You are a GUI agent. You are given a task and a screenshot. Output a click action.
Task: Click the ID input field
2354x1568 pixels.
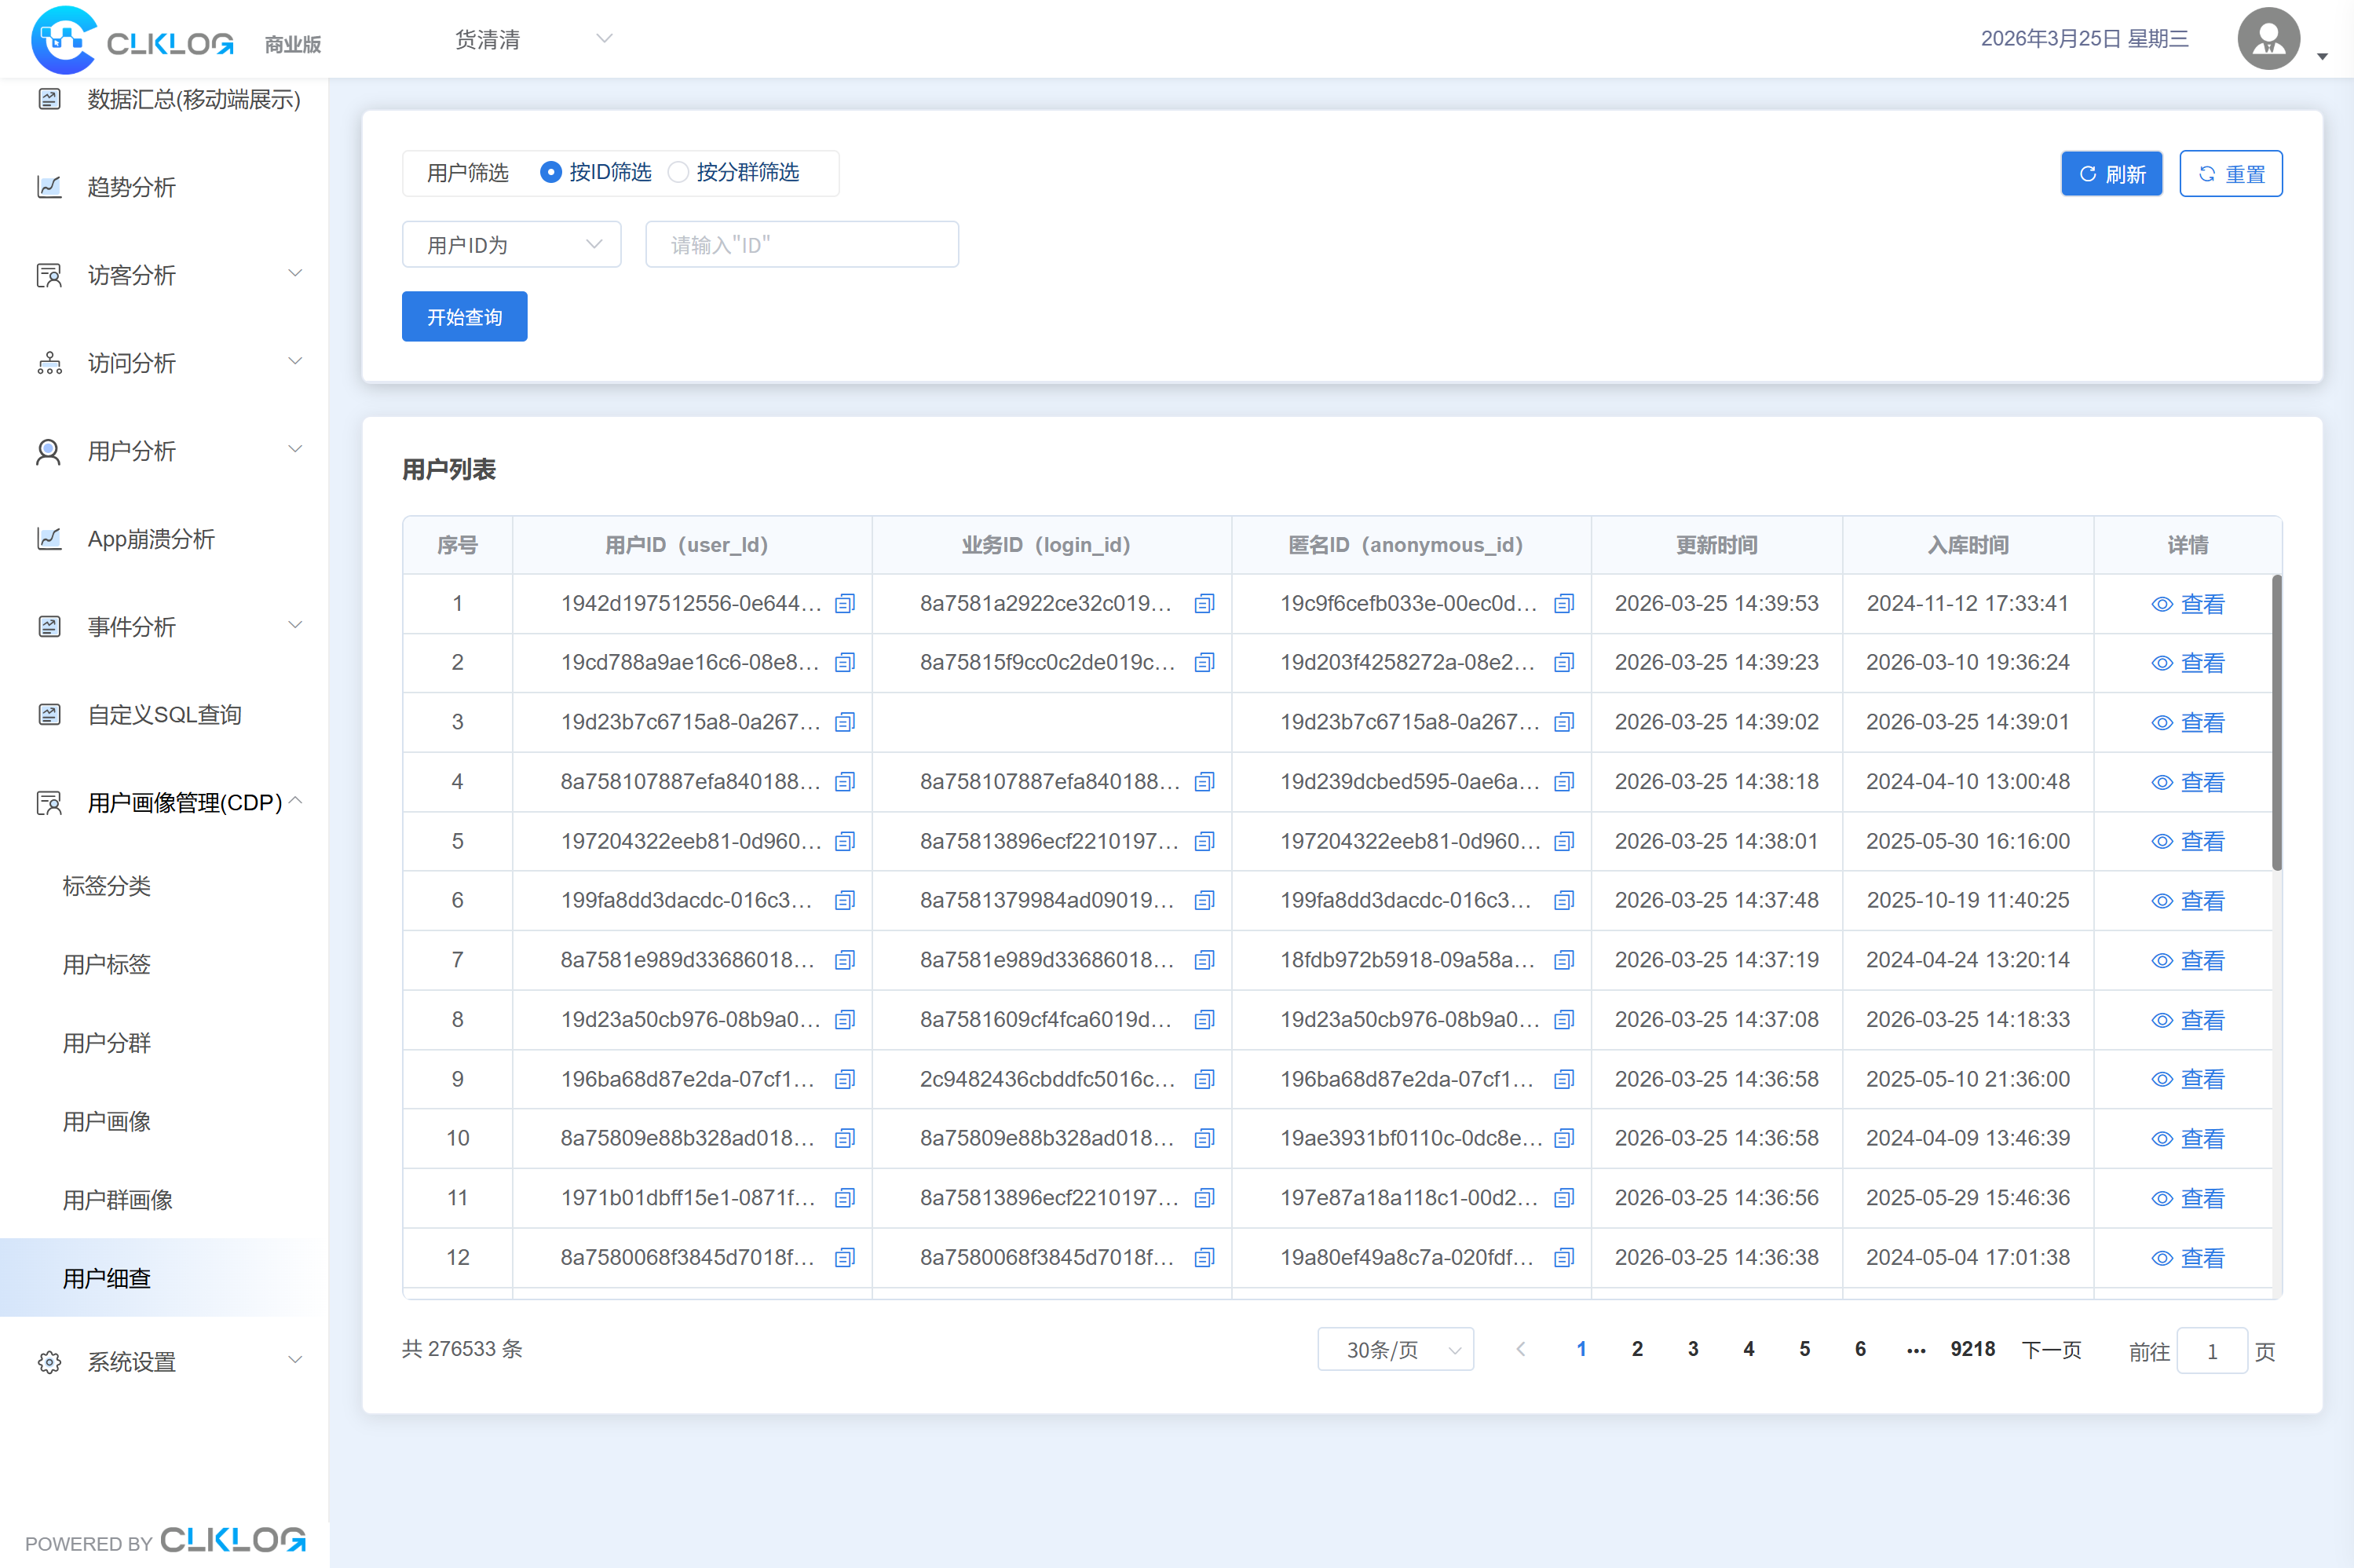coord(801,245)
